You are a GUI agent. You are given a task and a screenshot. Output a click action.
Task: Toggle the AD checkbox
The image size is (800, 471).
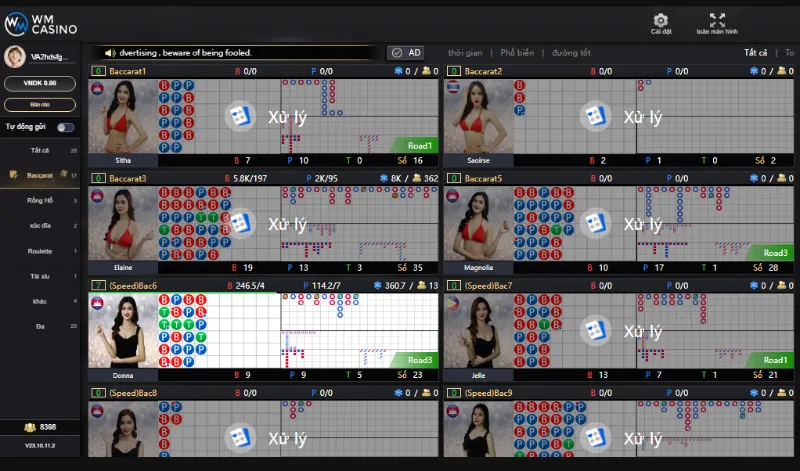click(396, 52)
